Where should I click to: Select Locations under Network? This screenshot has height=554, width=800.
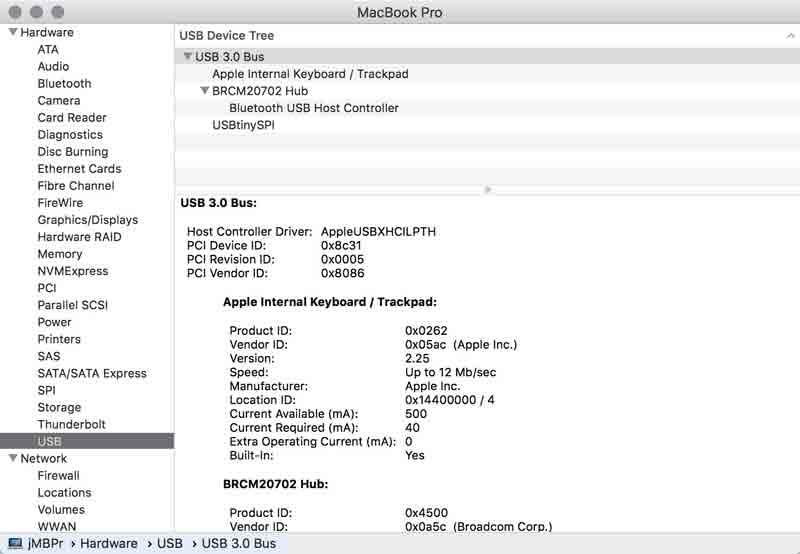pyautogui.click(x=64, y=493)
